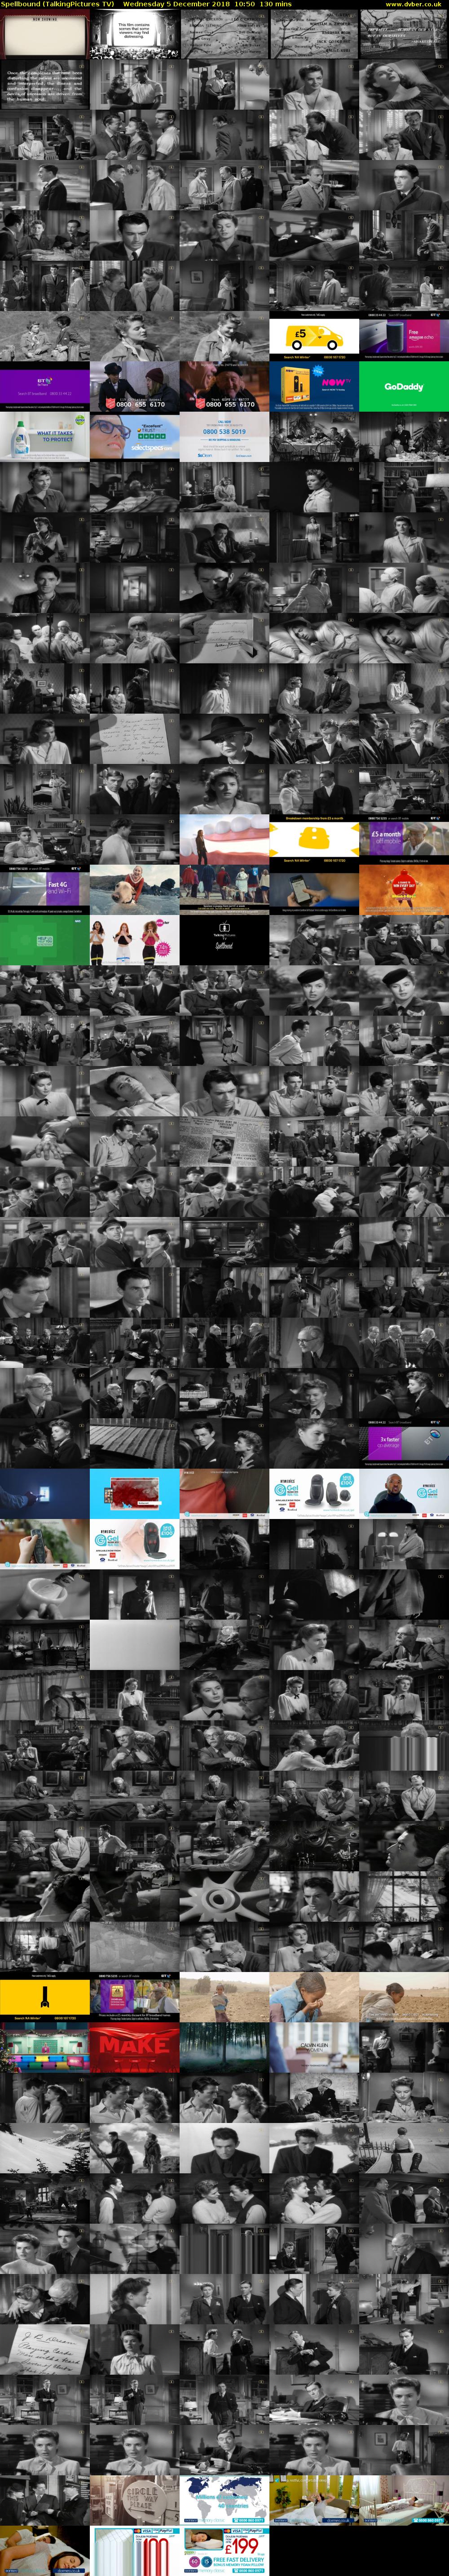Screen dimensions: 449x2576
Task: Click the purple BT broadband advert thumbnail
Action: click(x=44, y=387)
